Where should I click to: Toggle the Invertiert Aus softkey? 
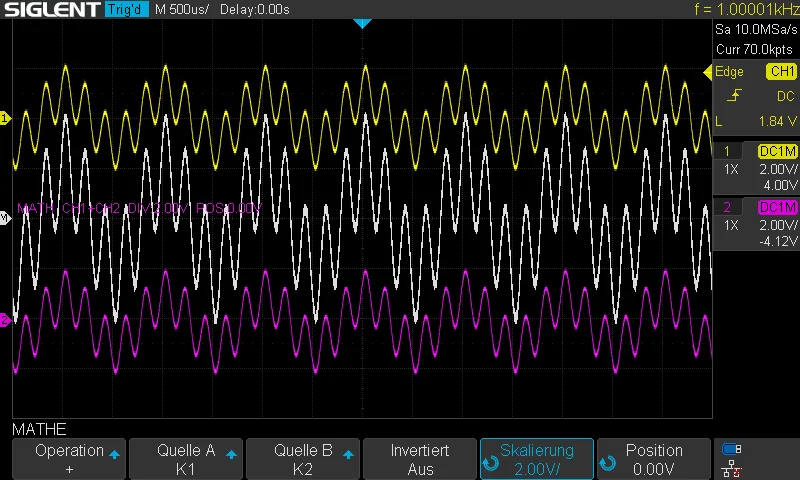click(420, 459)
